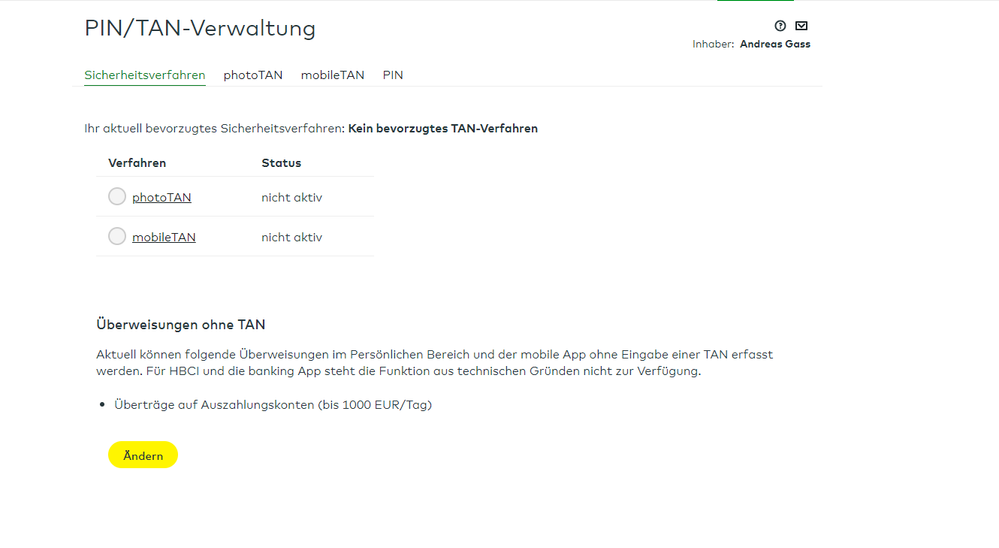
Task: Click the photoTAN row's nicht aktiv status
Action: pyautogui.click(x=292, y=198)
